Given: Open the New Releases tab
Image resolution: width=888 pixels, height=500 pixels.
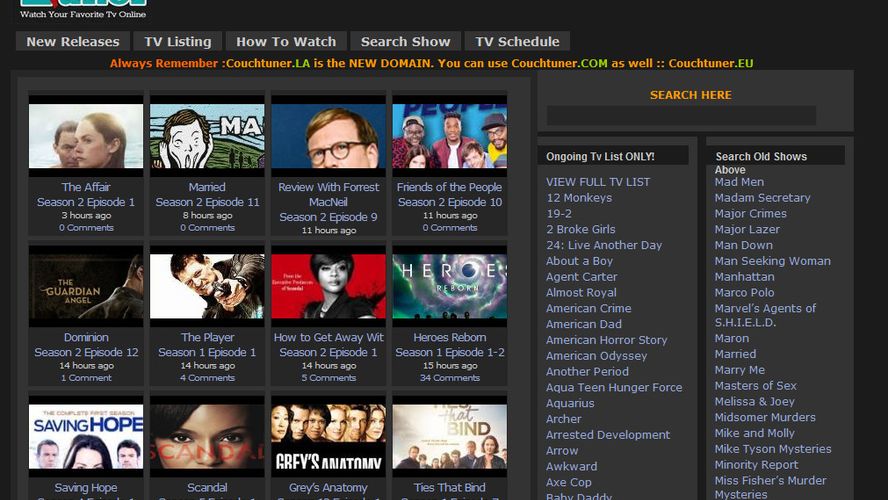Looking at the screenshot, I should coord(73,41).
